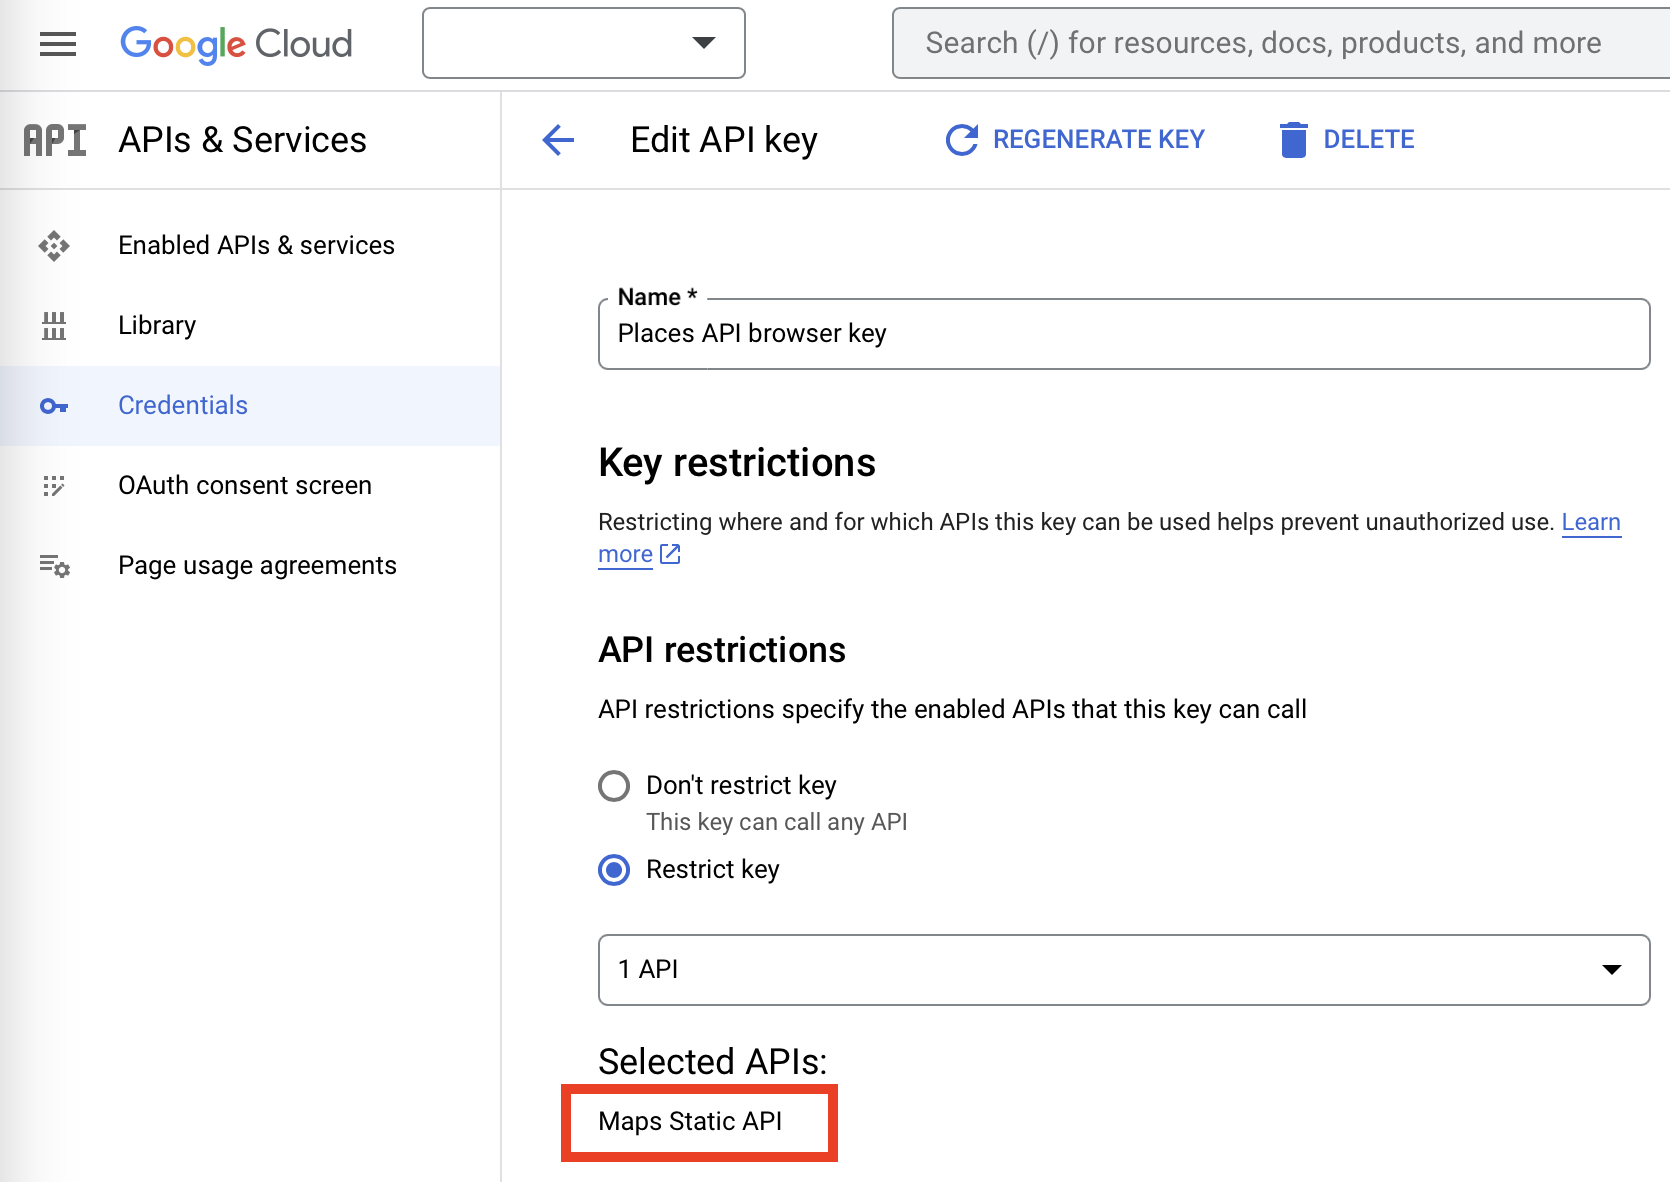This screenshot has height=1182, width=1670.
Task: Open the Page usage agreements icon
Action: [x=54, y=565]
